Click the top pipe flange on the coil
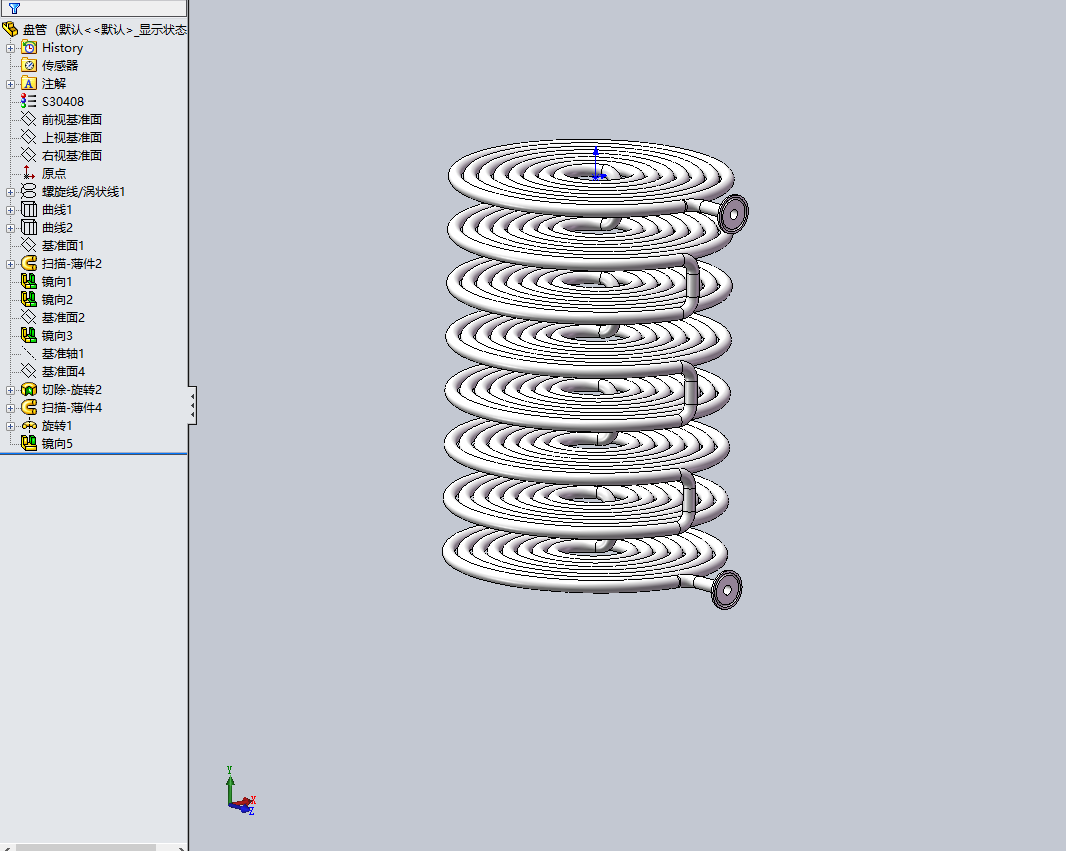Image resolution: width=1066 pixels, height=851 pixels. 733,214
